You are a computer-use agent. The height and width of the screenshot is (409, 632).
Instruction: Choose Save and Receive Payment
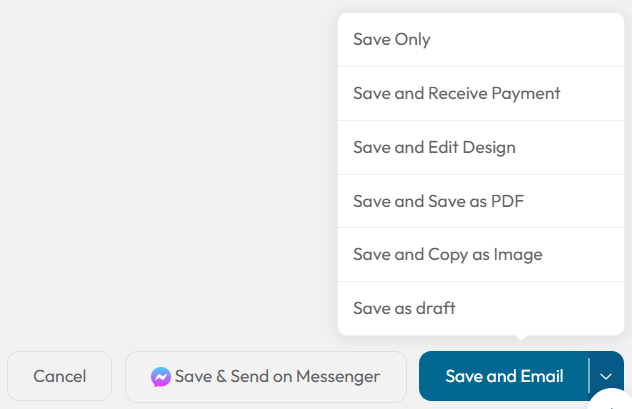tap(481, 93)
